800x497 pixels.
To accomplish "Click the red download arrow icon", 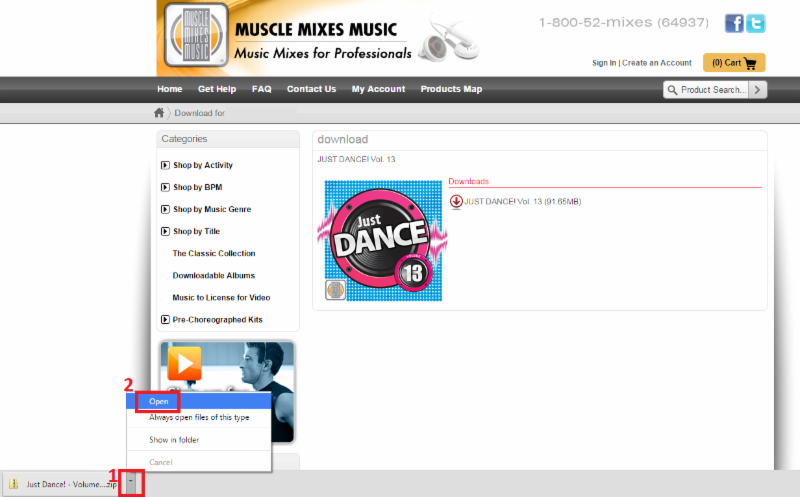I will pyautogui.click(x=456, y=201).
